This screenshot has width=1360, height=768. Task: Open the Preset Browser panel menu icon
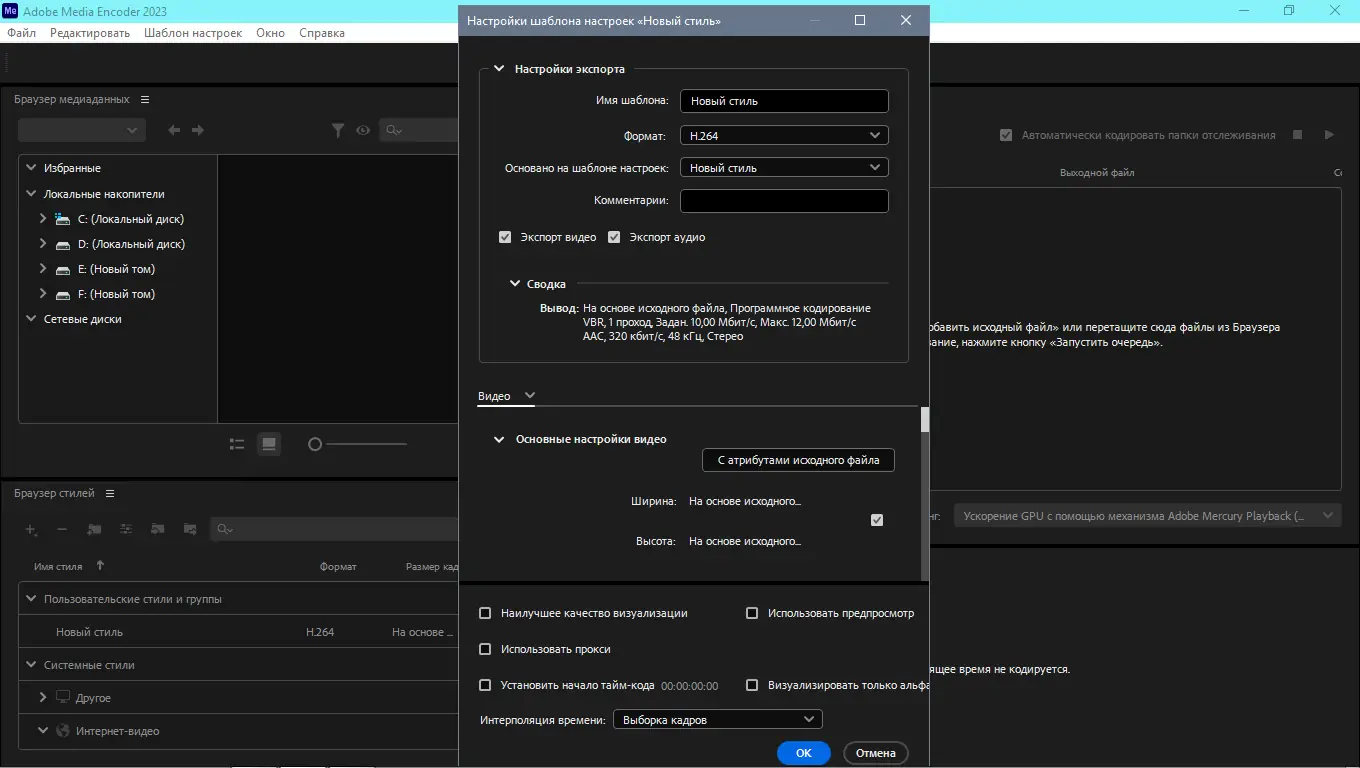[x=110, y=493]
